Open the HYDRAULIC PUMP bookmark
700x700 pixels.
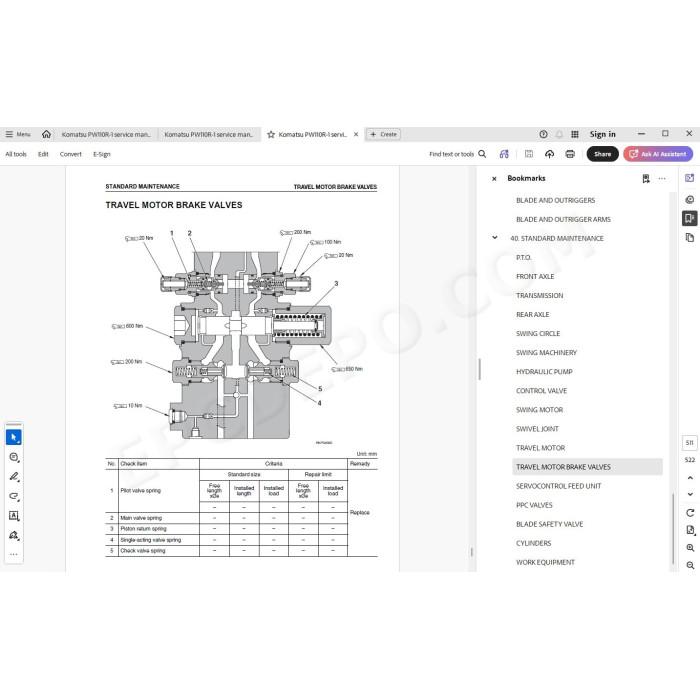pos(544,372)
